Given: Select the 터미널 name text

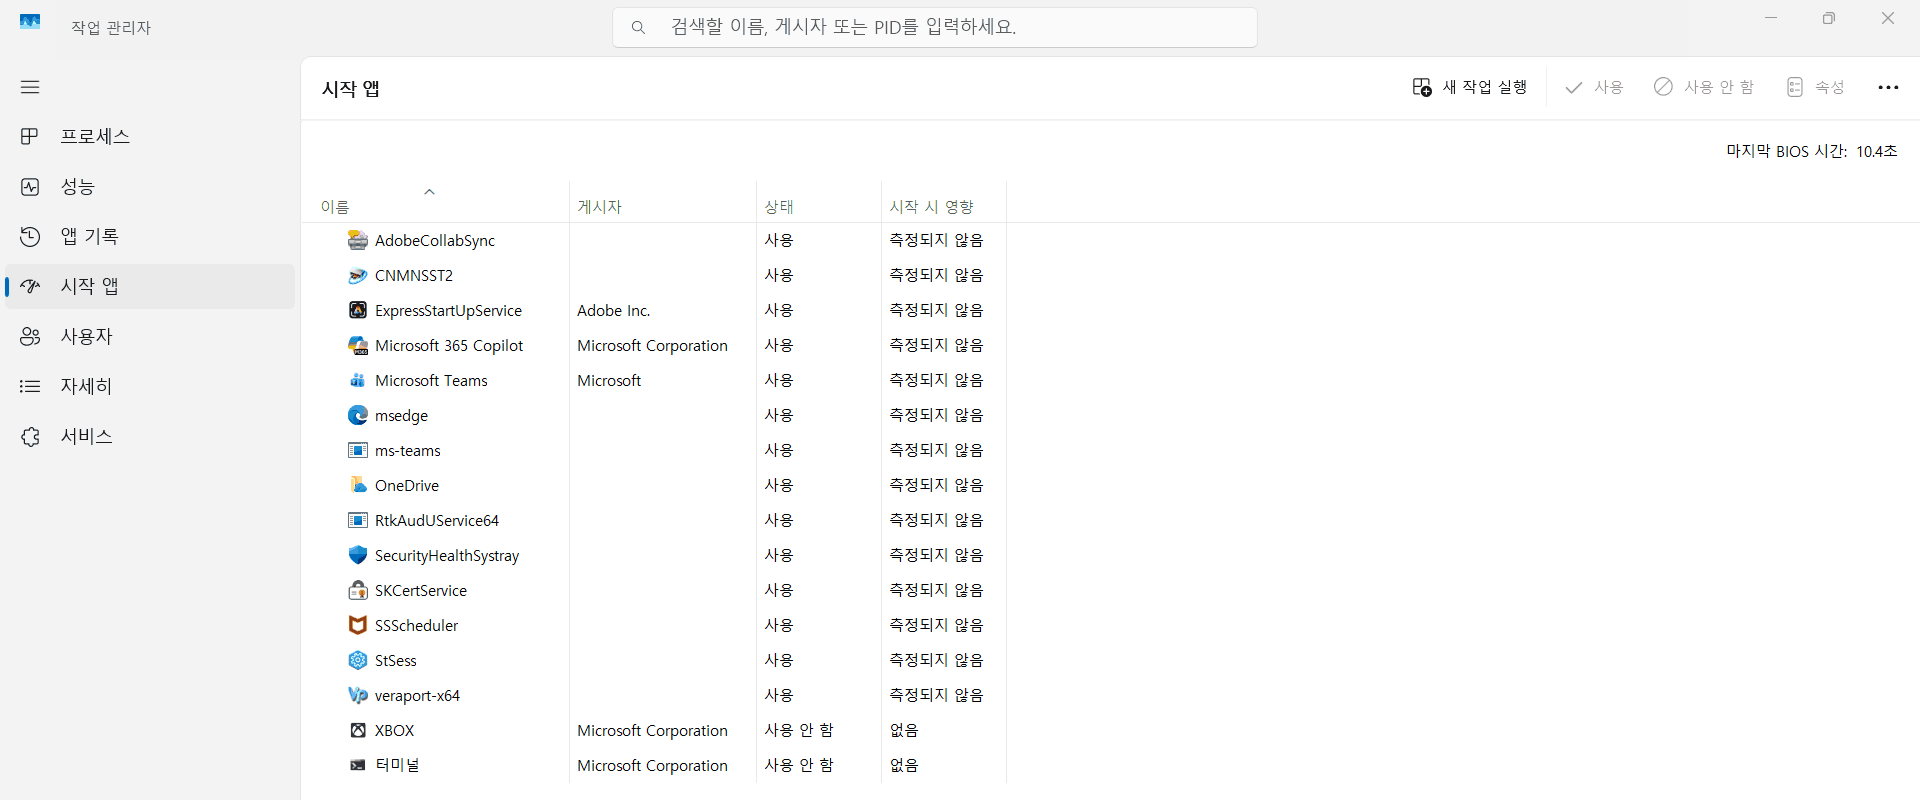Looking at the screenshot, I should pos(397,765).
